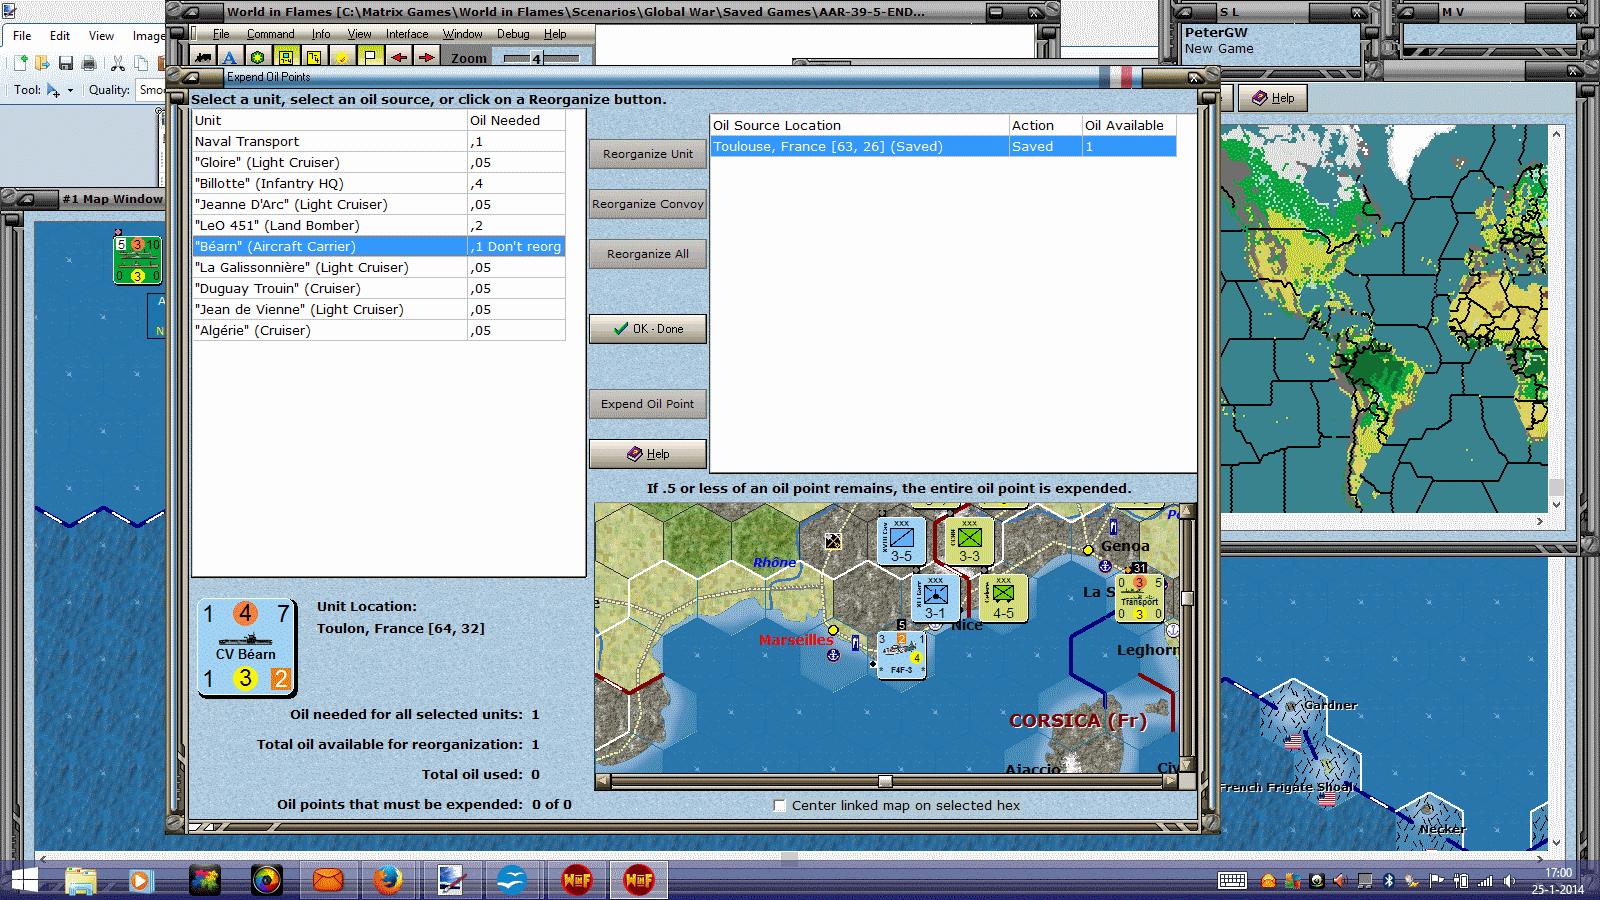Click the CV Béarn unit counter image
This screenshot has height=900, width=1600.
(x=246, y=646)
